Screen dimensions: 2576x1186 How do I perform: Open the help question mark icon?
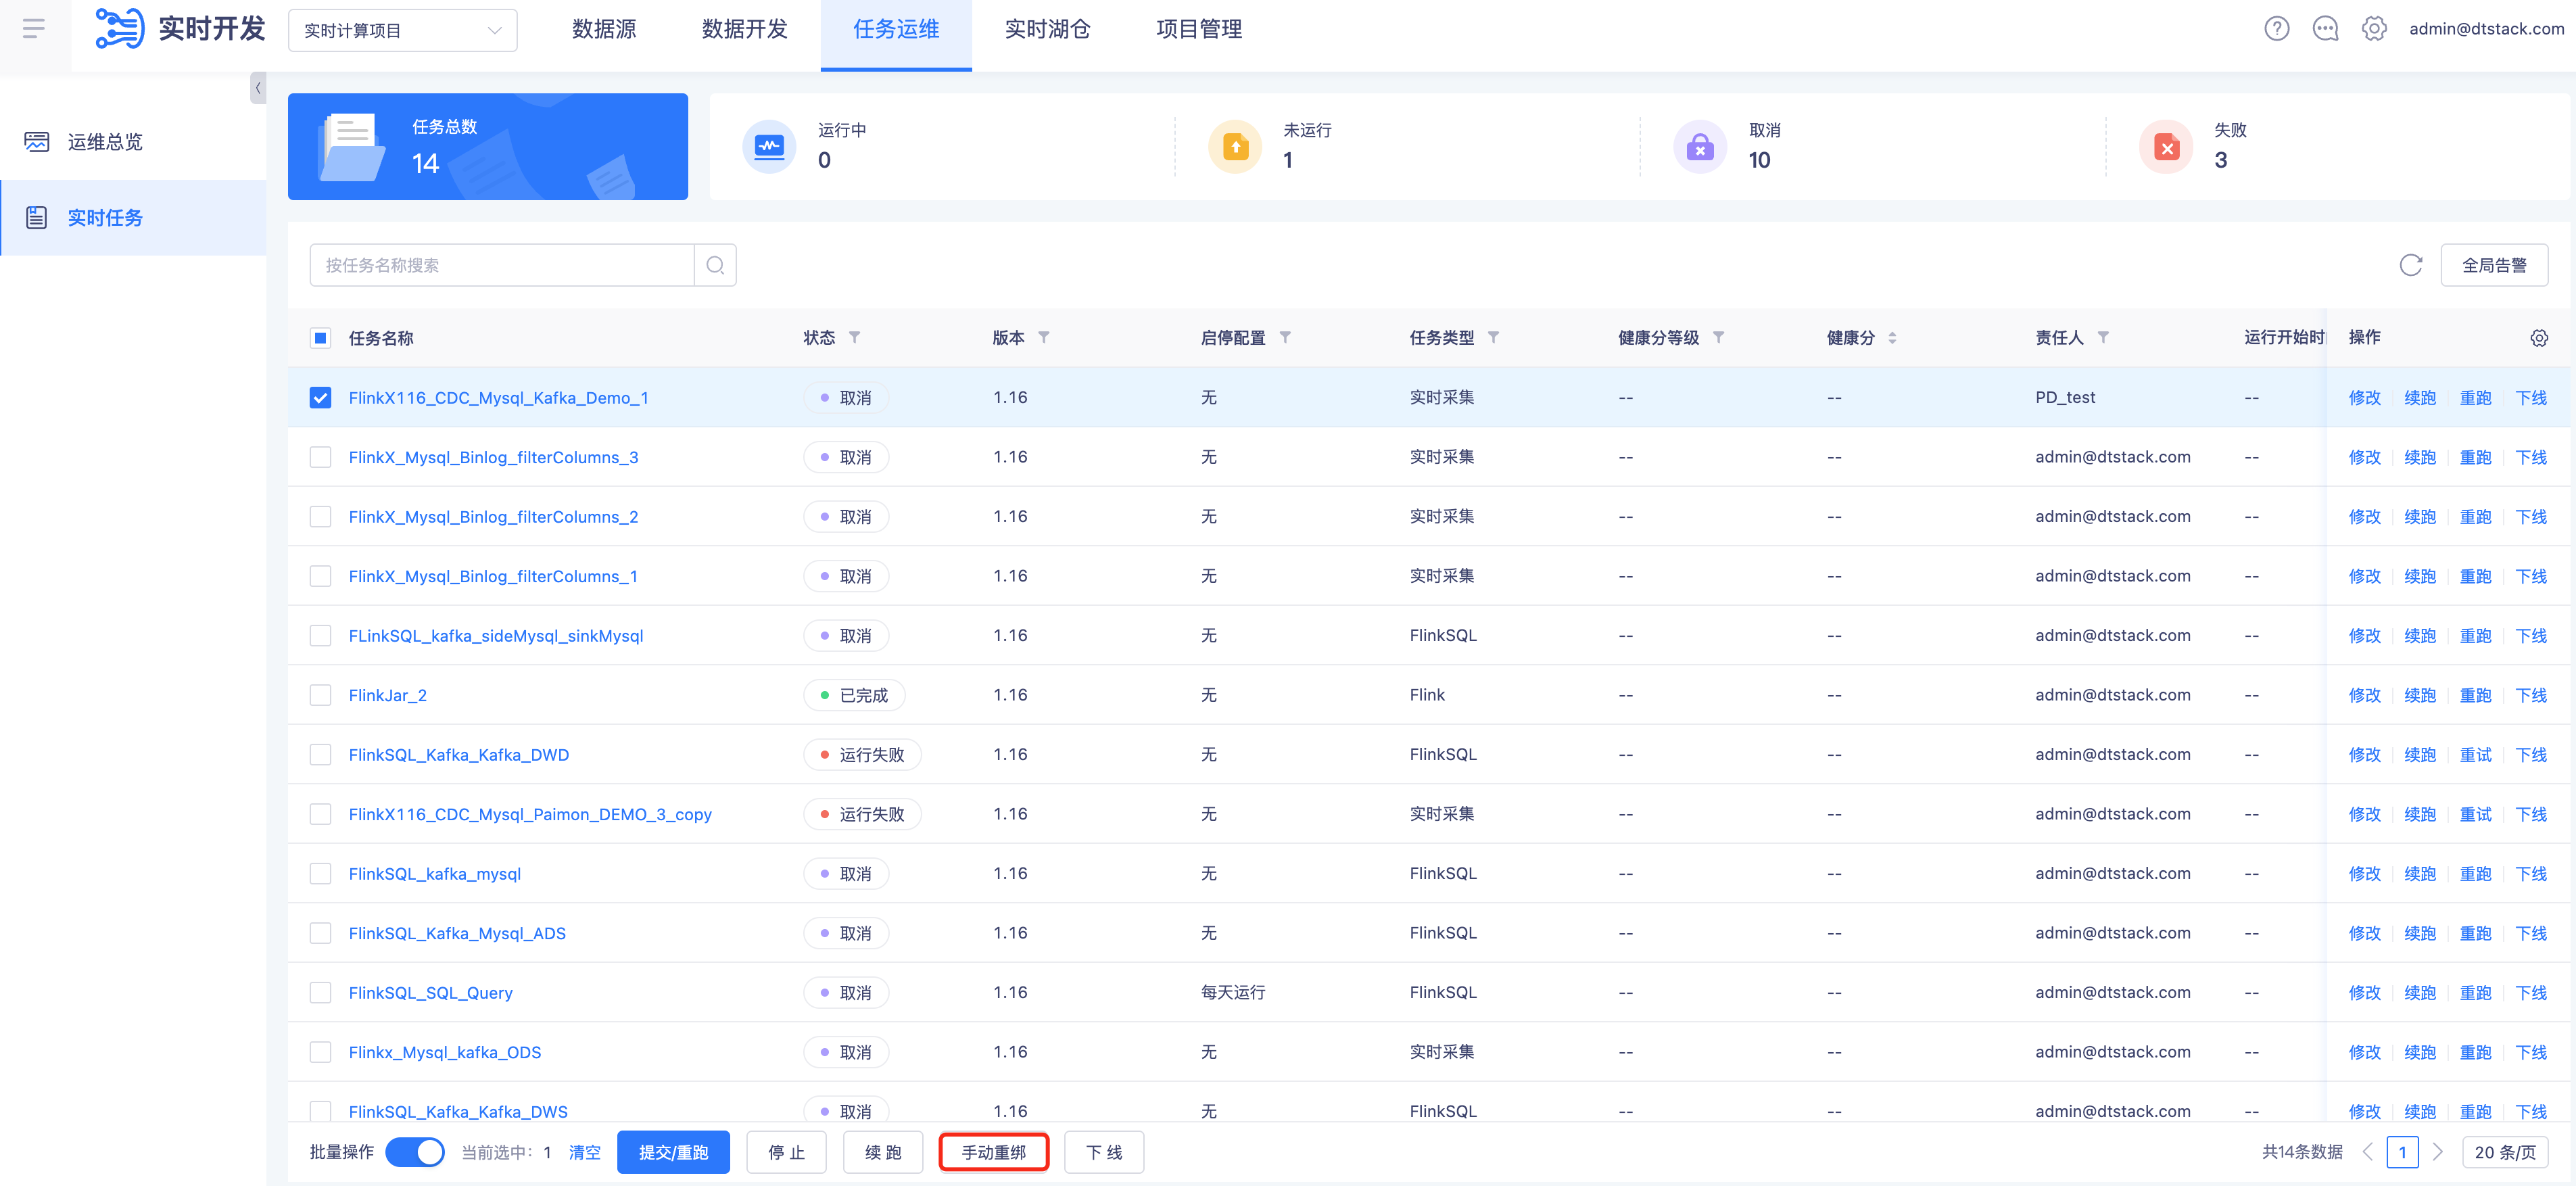2277,29
